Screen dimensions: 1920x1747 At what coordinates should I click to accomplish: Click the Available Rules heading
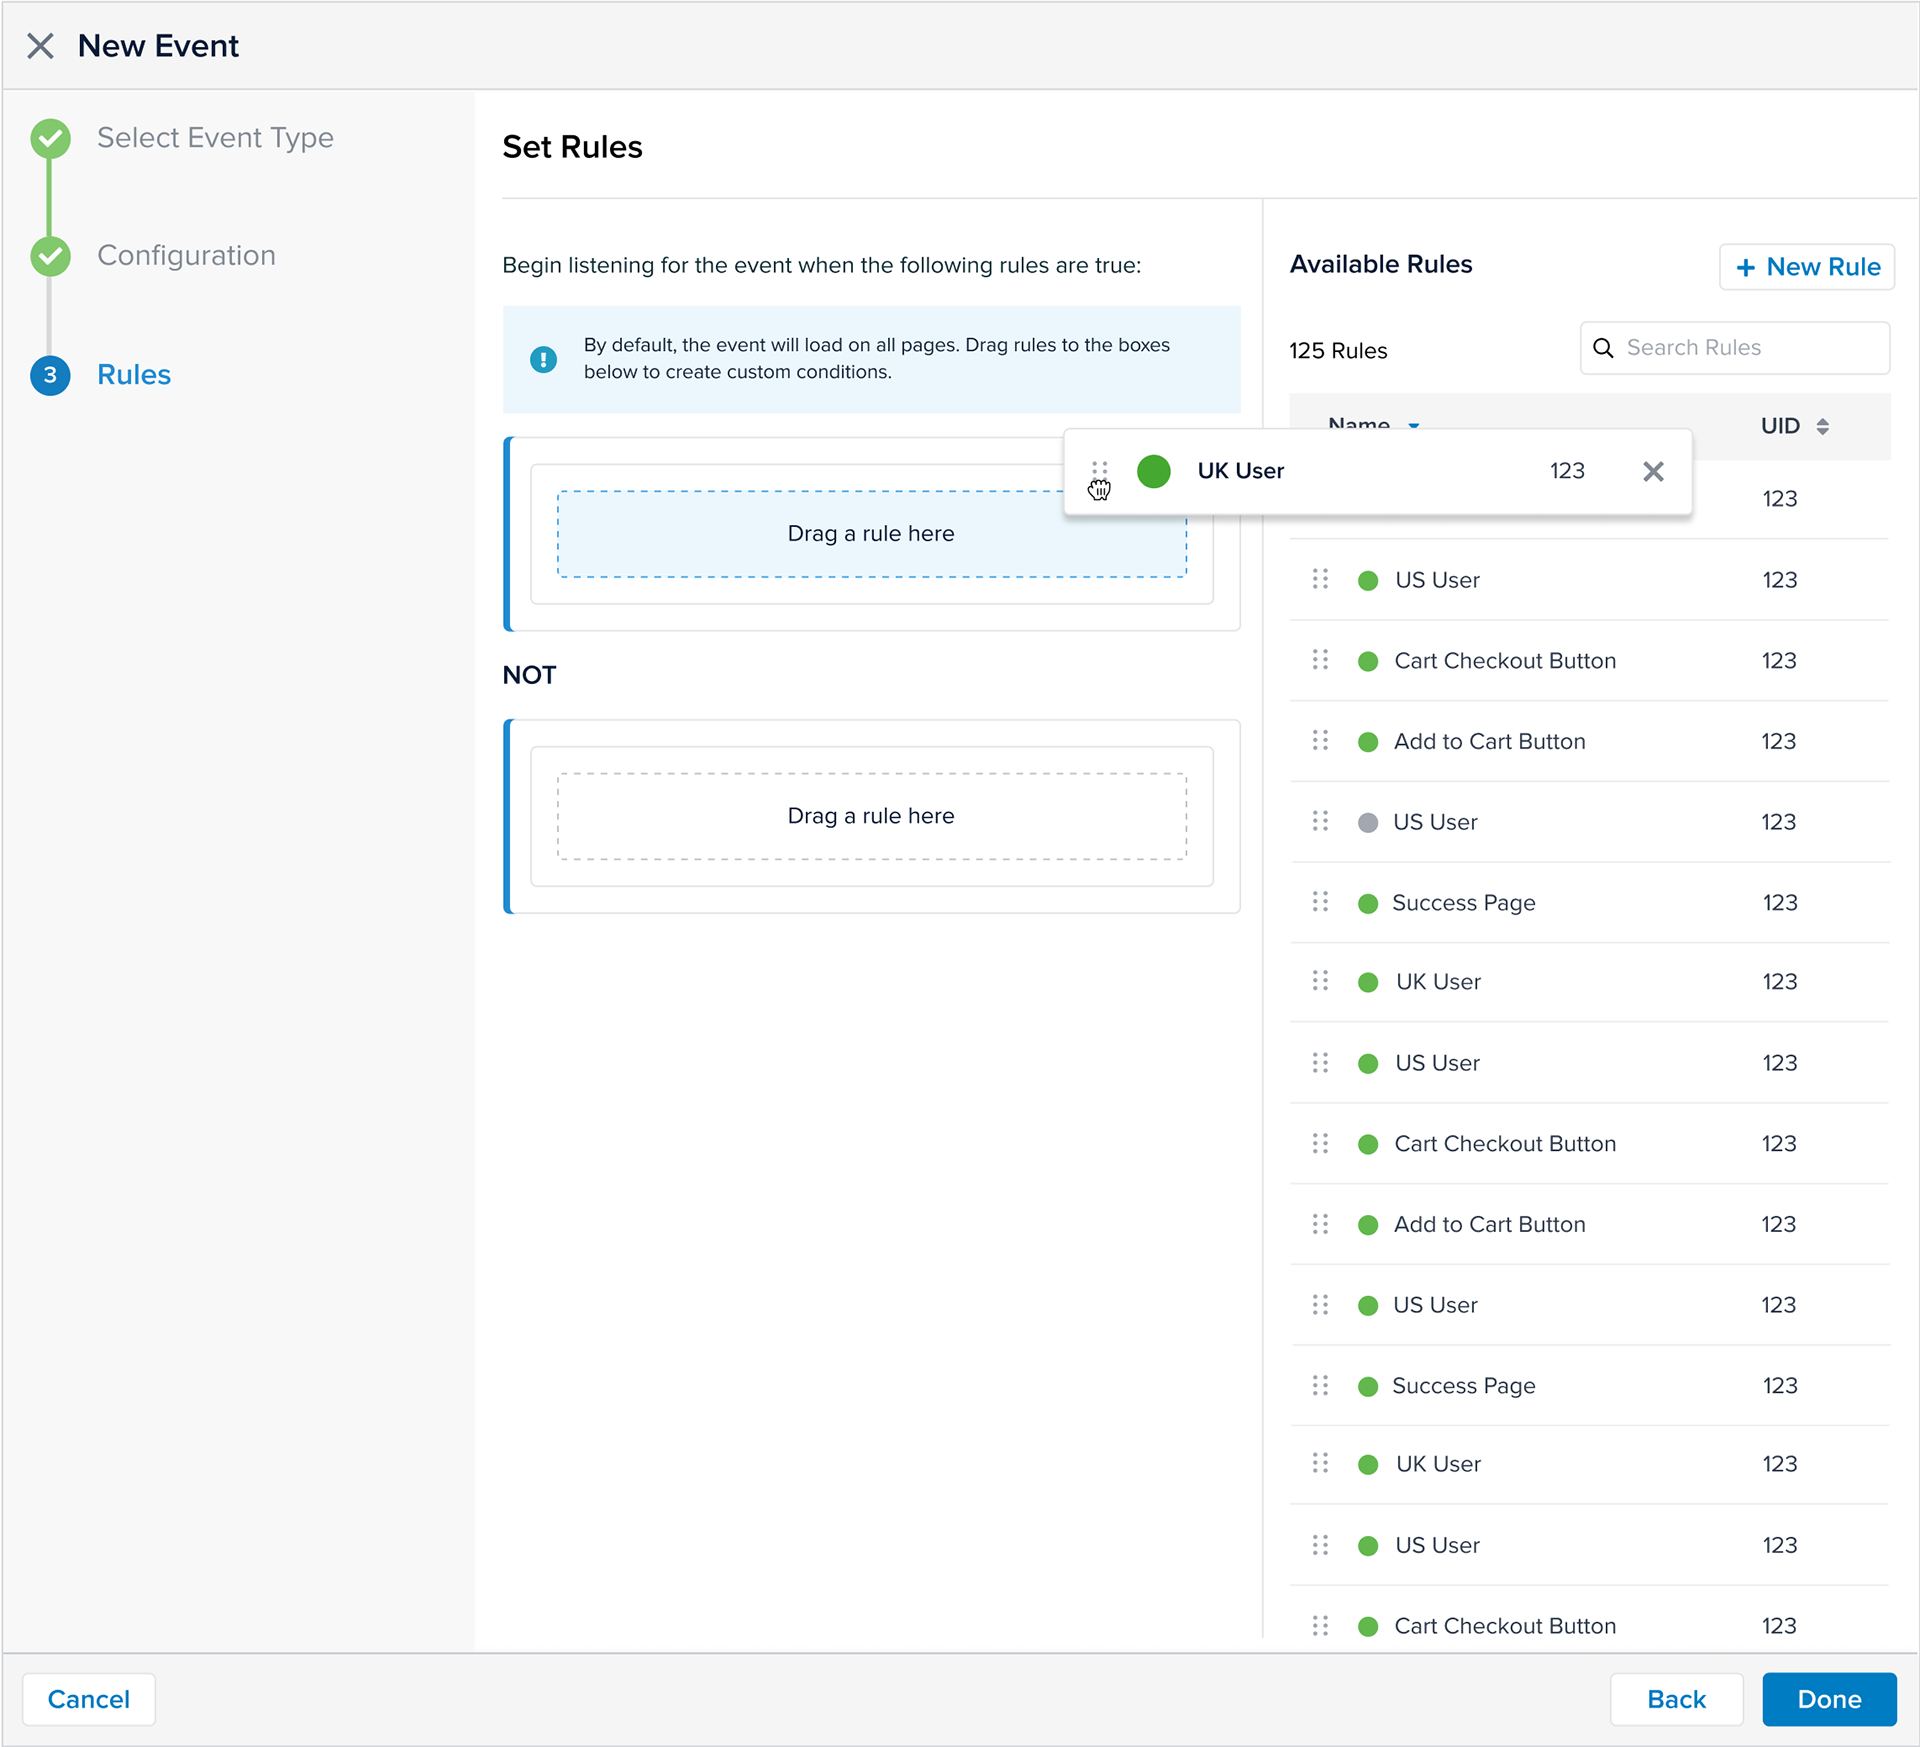1381,265
